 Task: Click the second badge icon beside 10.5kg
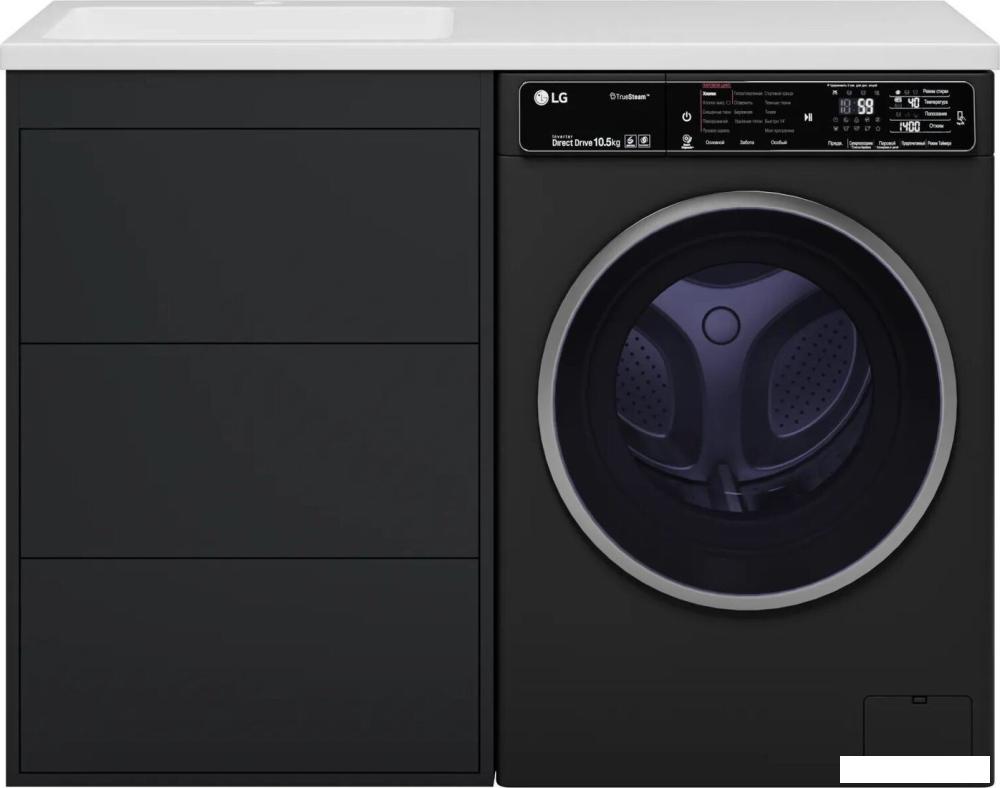[644, 141]
